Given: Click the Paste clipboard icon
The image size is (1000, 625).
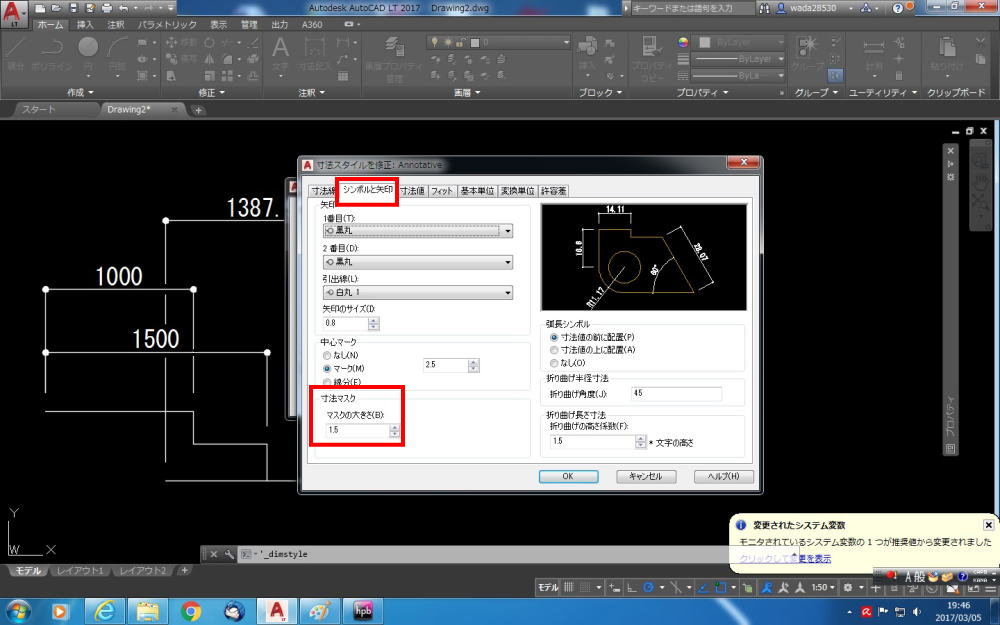Looking at the screenshot, I should (x=948, y=53).
